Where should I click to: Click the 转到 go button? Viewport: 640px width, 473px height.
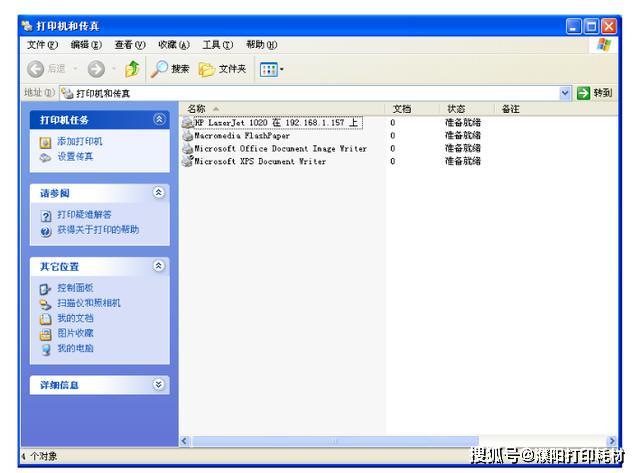[x=594, y=93]
